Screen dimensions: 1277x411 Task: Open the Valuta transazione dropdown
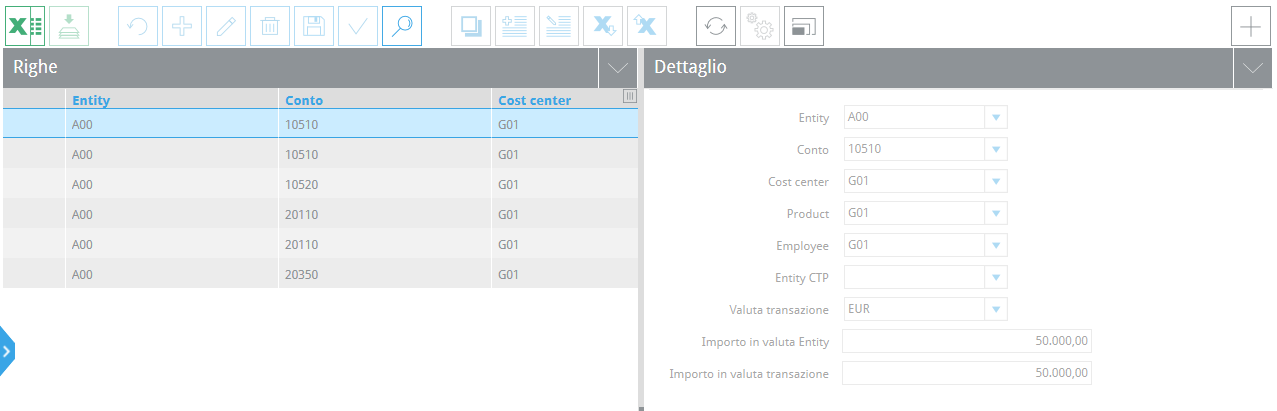pyautogui.click(x=996, y=309)
